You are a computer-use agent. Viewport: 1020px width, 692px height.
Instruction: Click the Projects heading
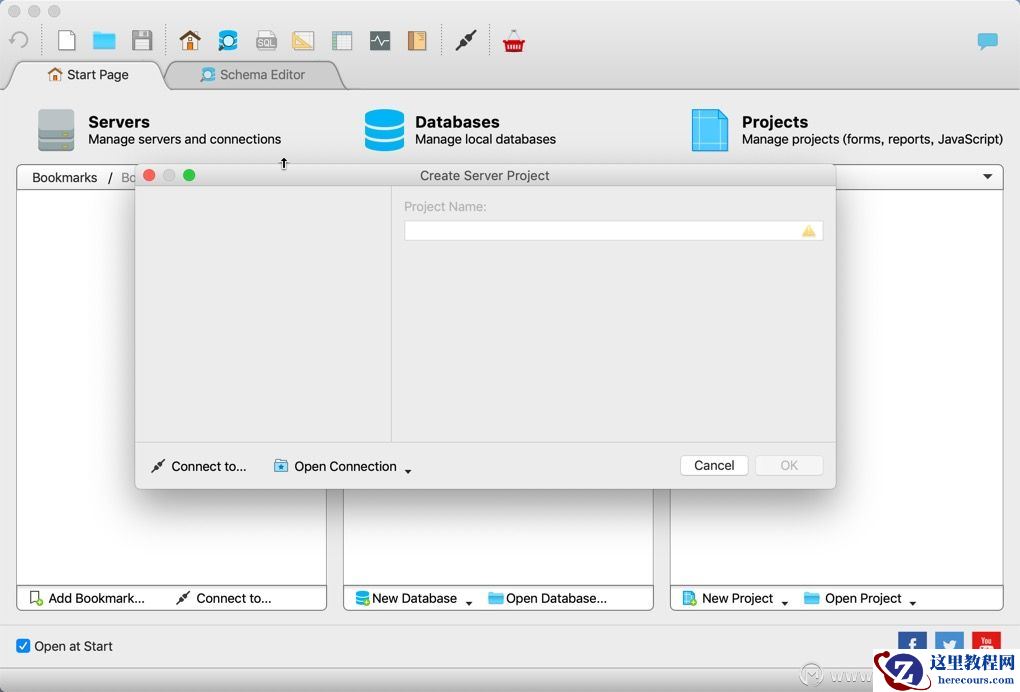point(775,122)
